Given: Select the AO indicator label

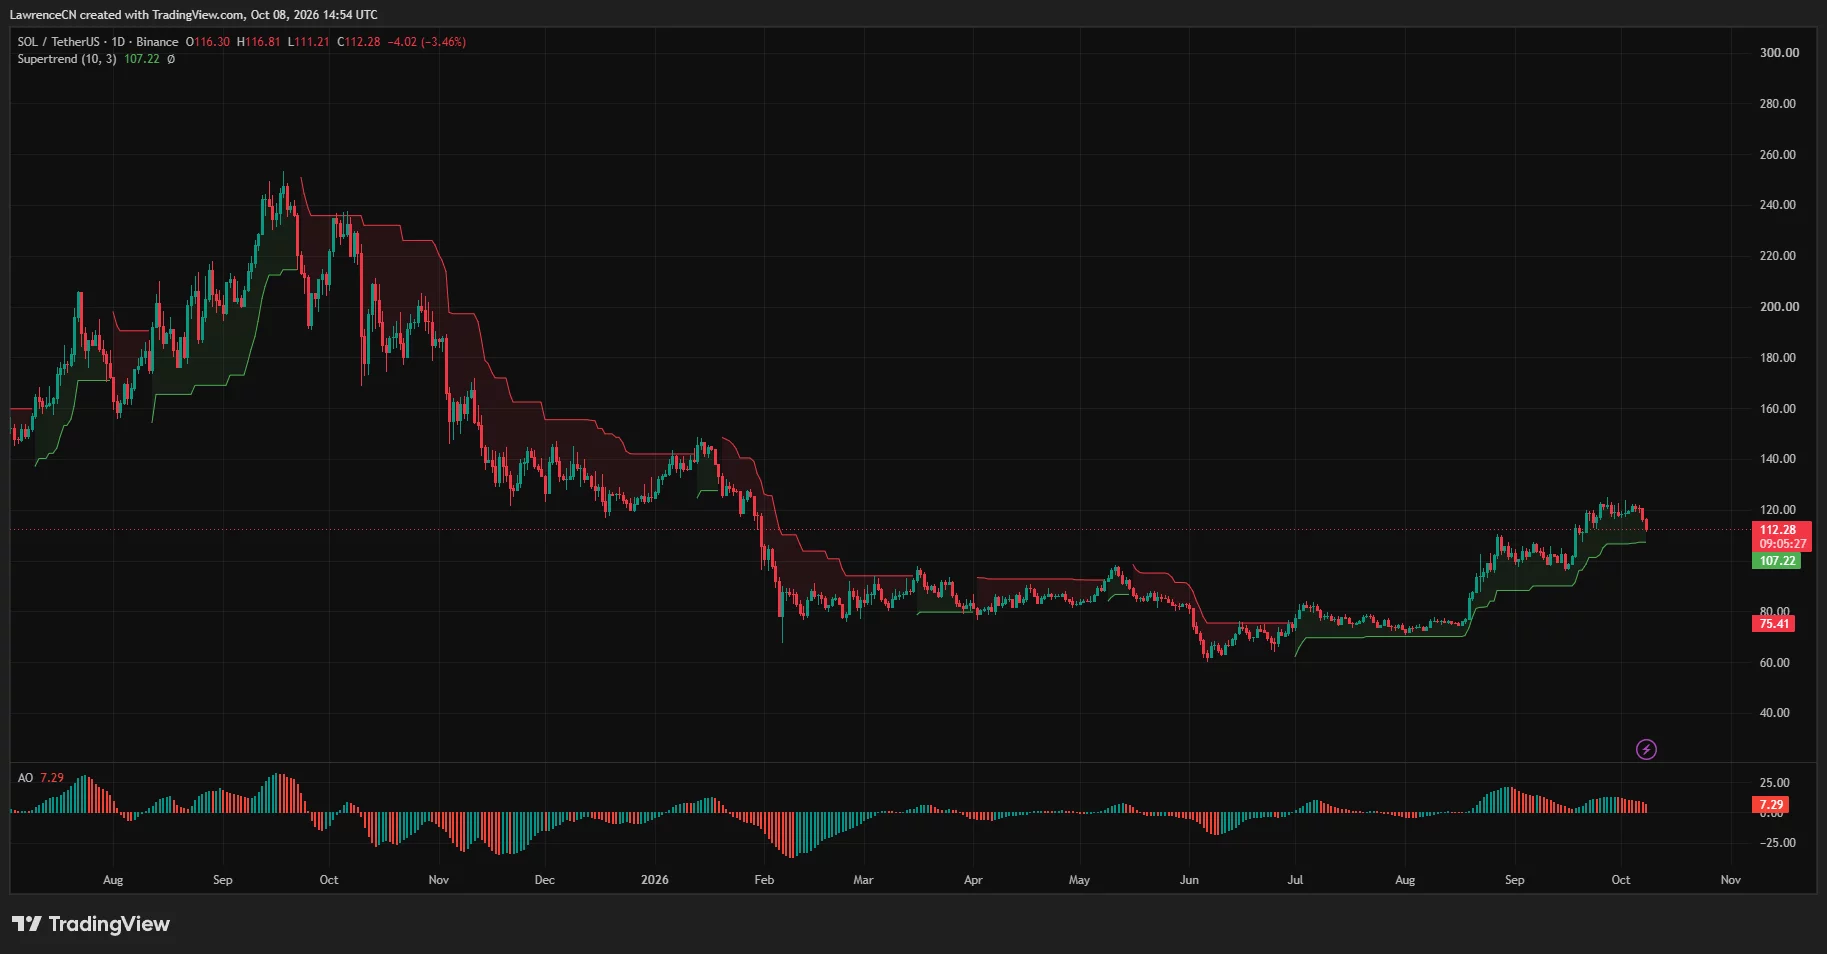Looking at the screenshot, I should click(x=25, y=778).
